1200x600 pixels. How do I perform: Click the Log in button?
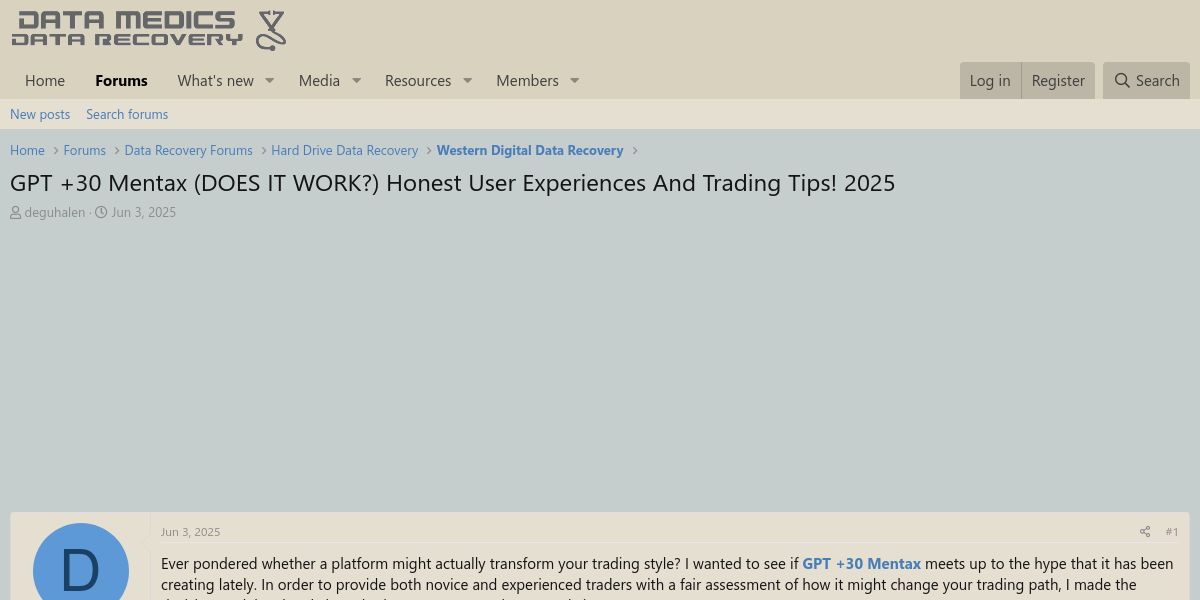(990, 81)
